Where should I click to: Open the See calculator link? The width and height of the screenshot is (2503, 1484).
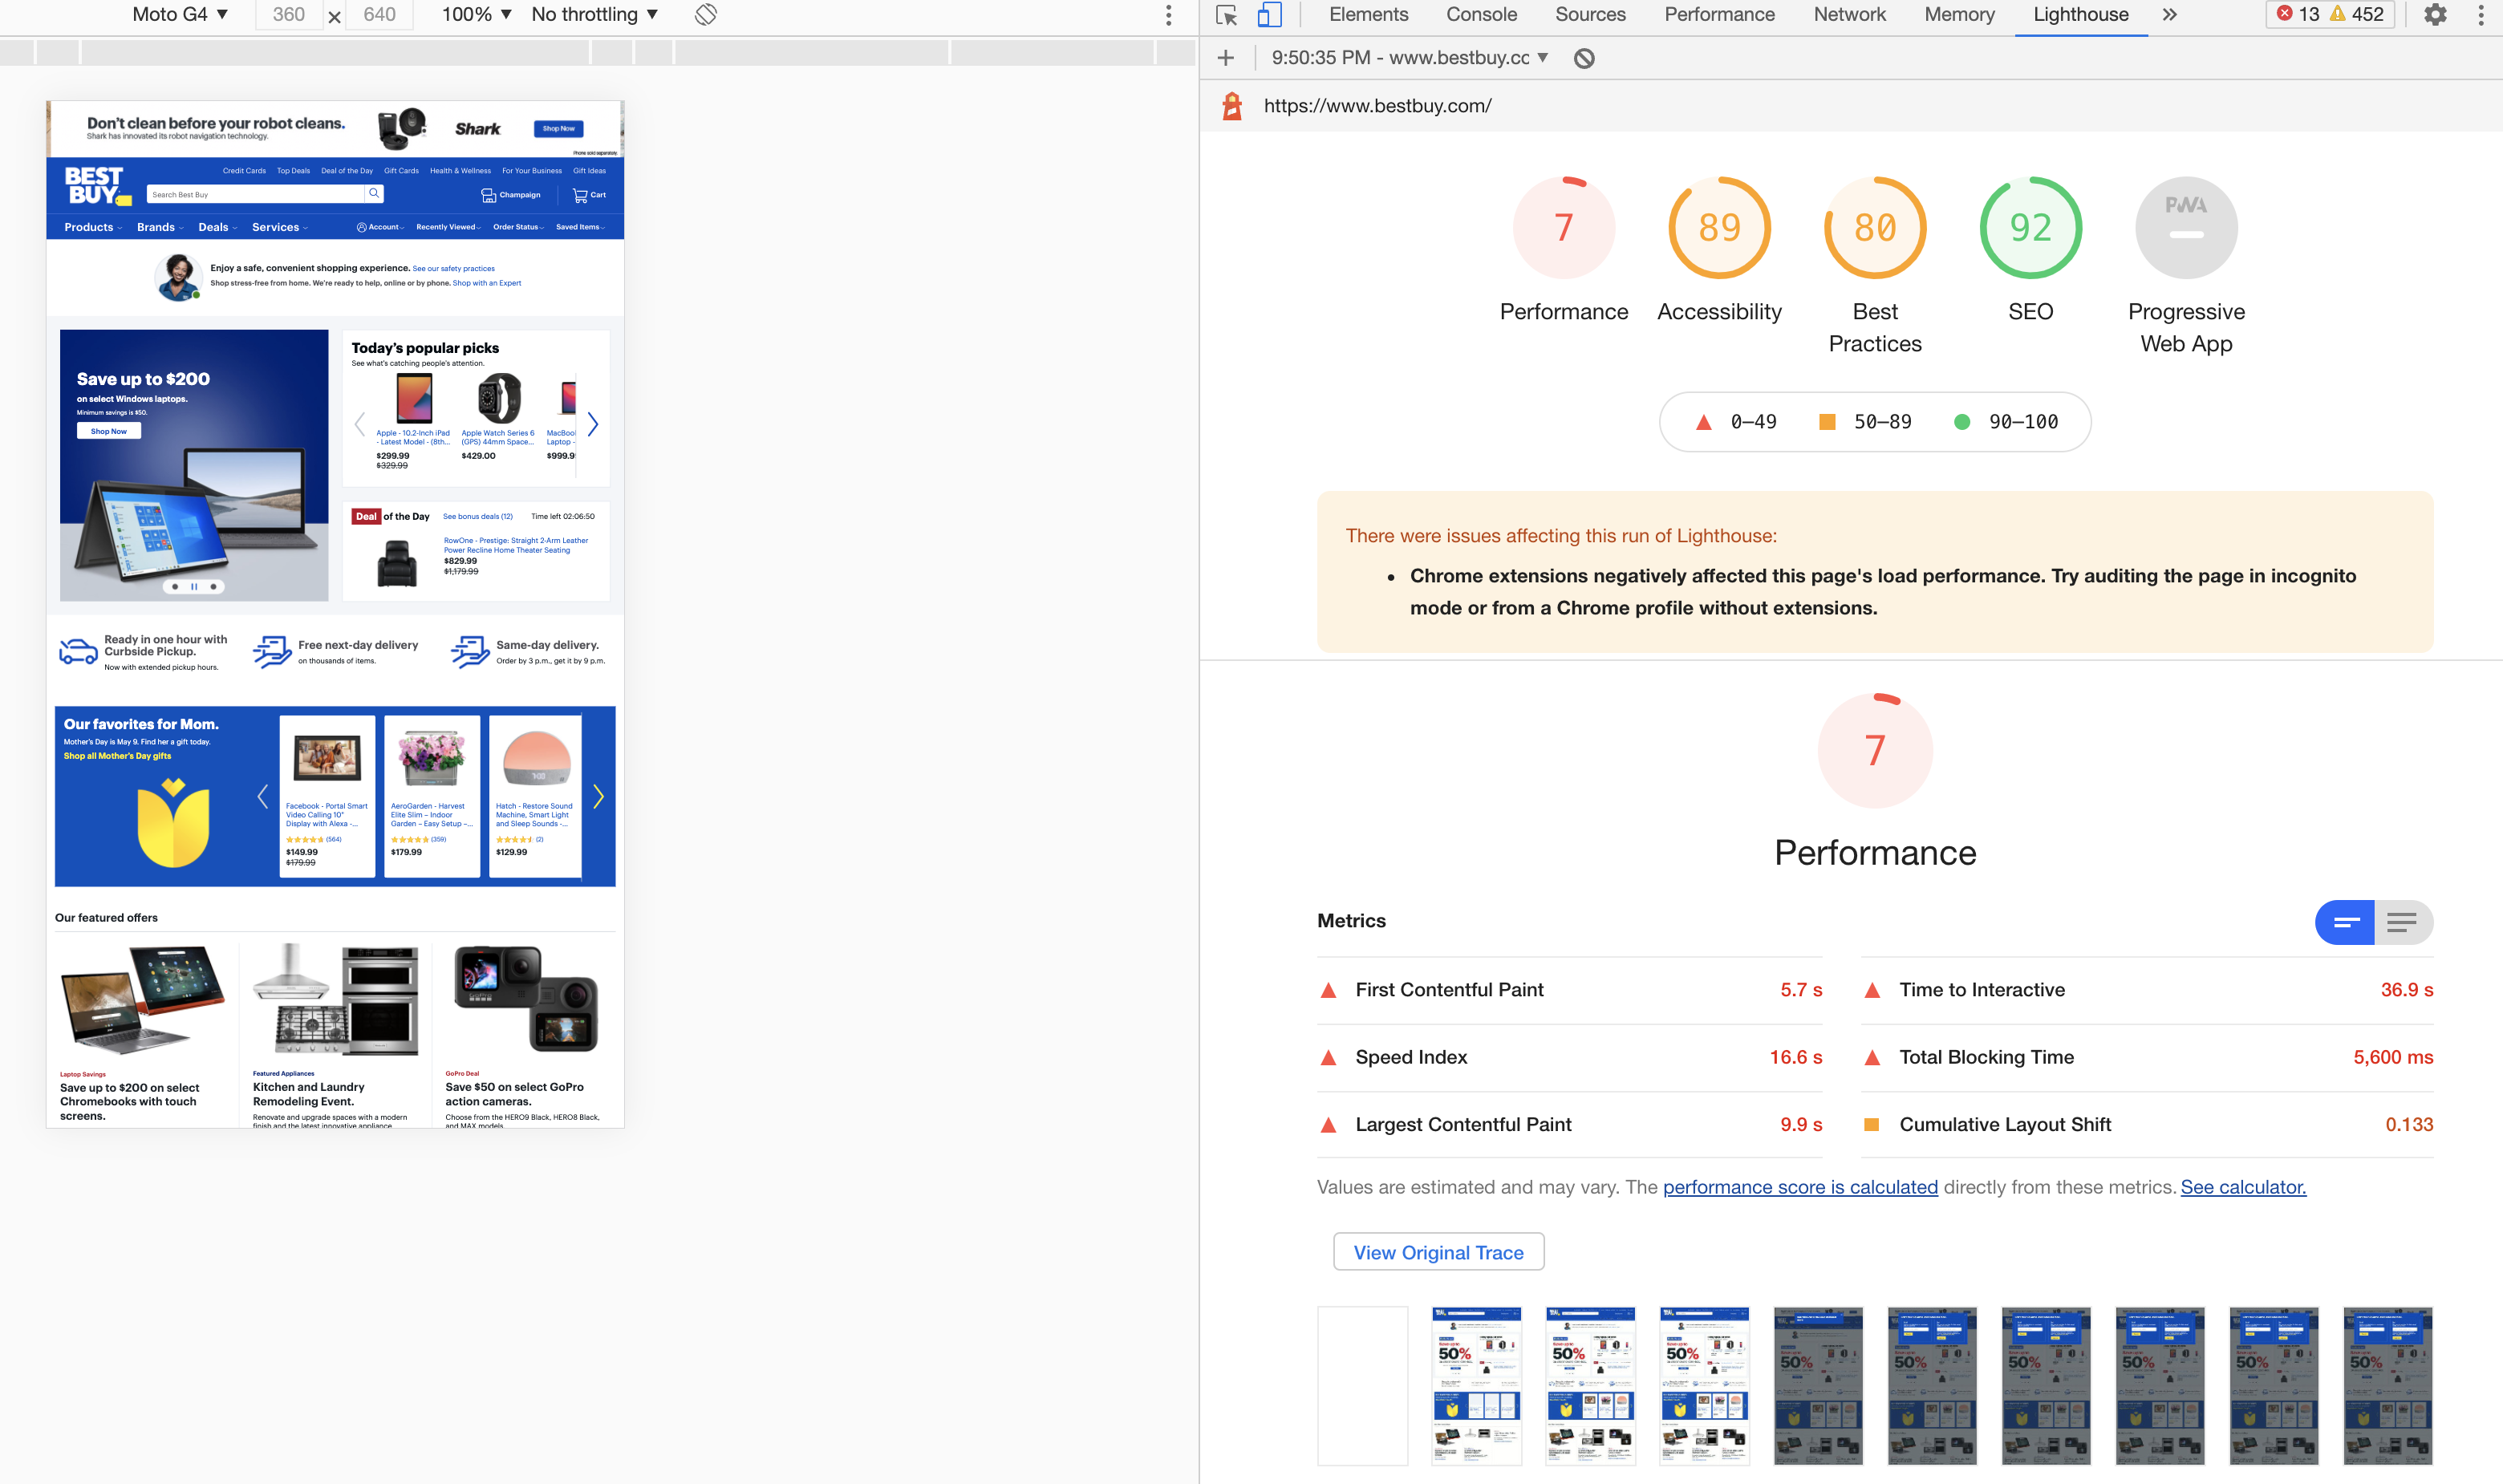point(2243,1187)
